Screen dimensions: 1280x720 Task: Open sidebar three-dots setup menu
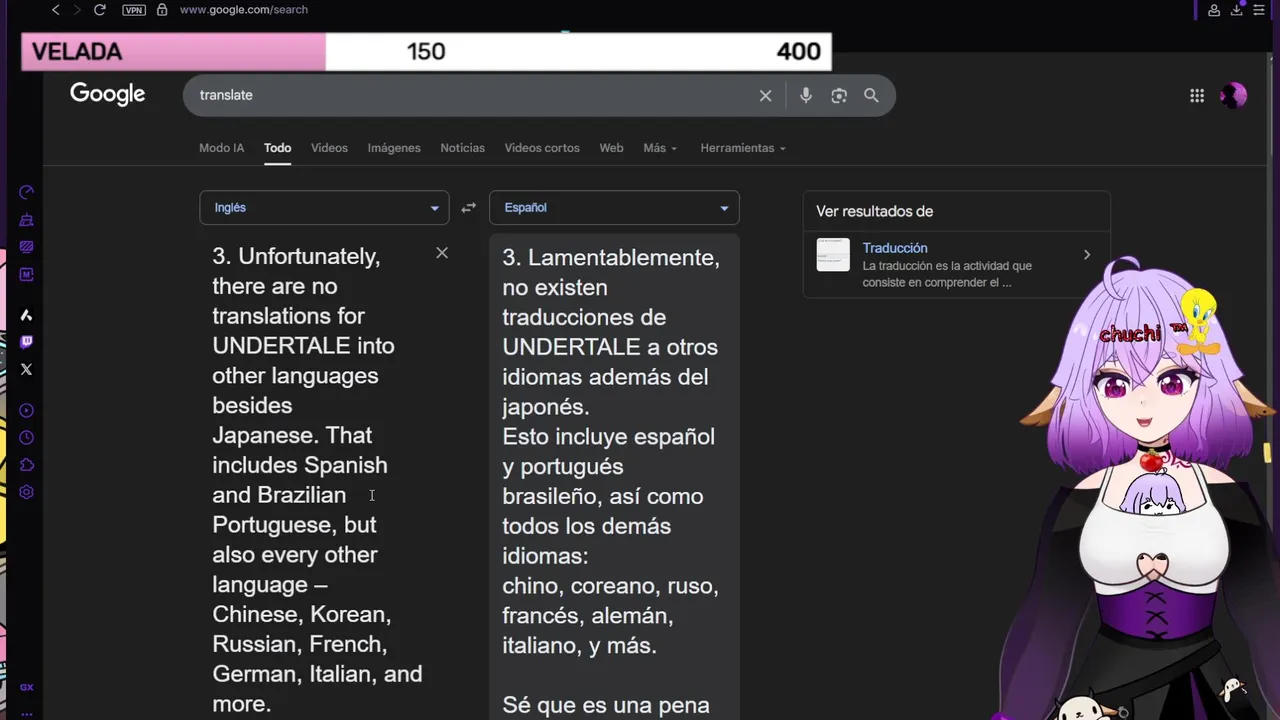pos(27,713)
